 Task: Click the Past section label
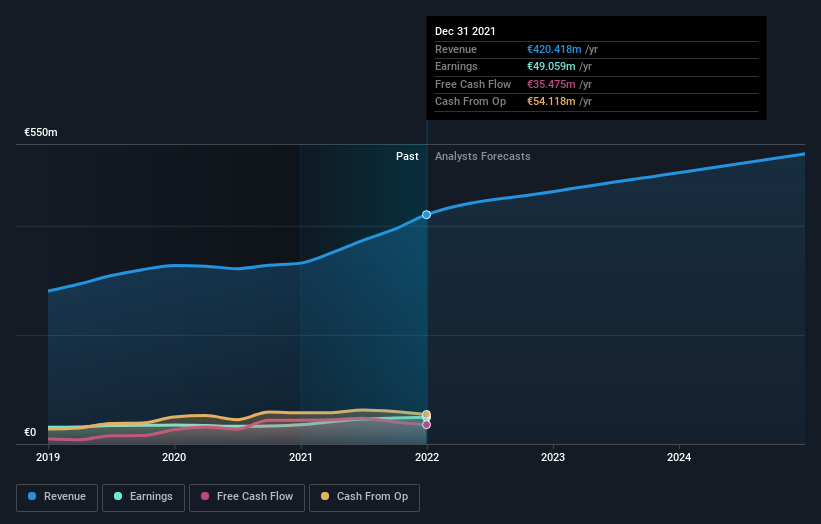pyautogui.click(x=407, y=157)
